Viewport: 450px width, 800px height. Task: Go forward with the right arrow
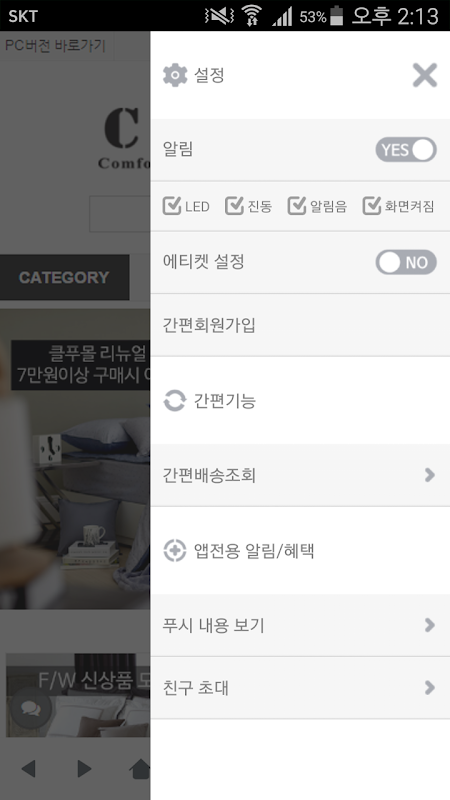tap(84, 768)
